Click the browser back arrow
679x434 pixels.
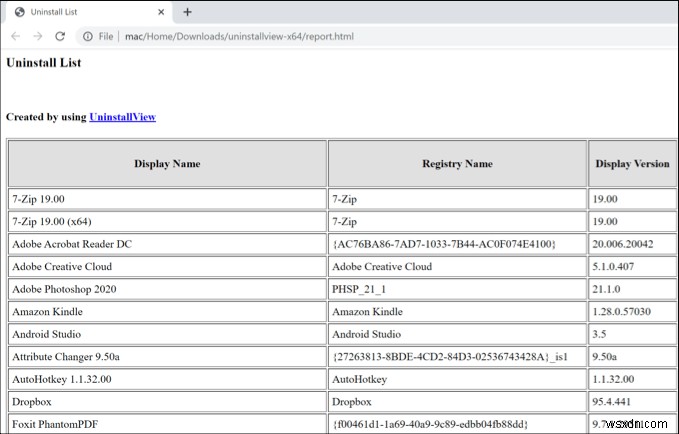tap(16, 36)
